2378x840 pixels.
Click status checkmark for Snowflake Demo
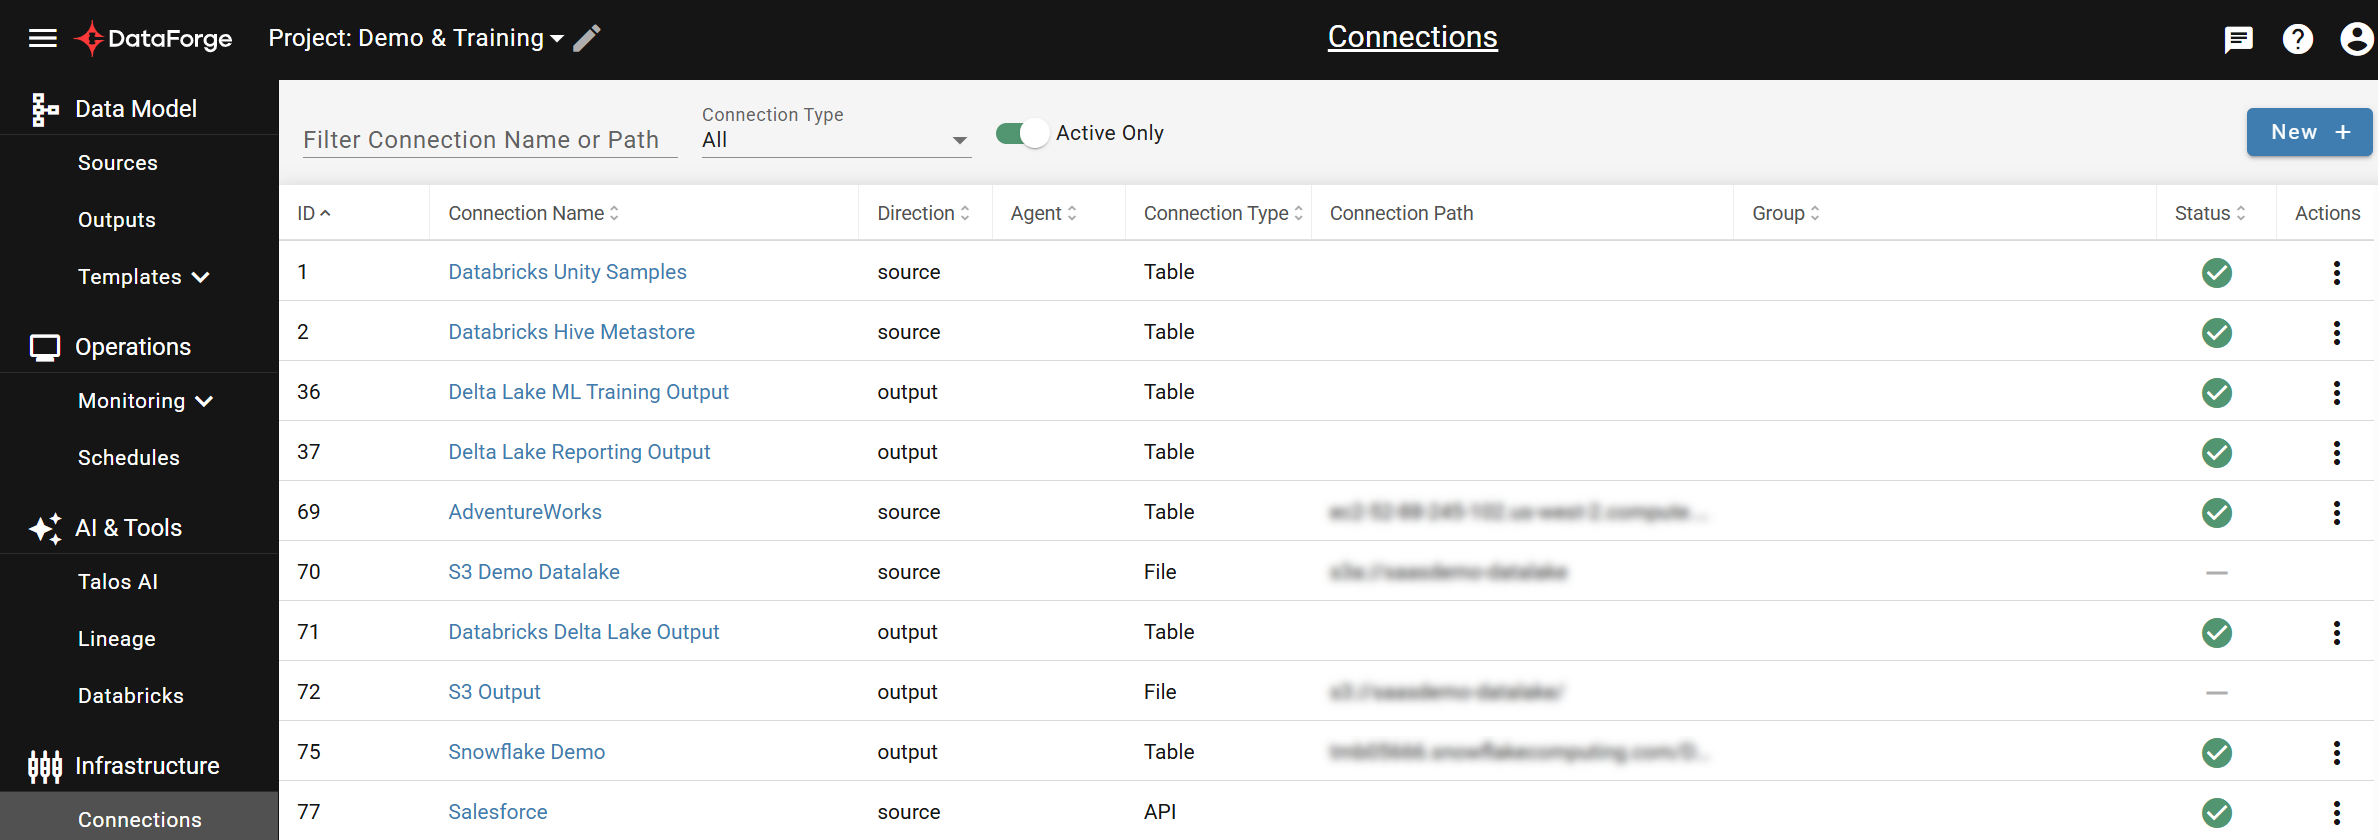point(2217,752)
